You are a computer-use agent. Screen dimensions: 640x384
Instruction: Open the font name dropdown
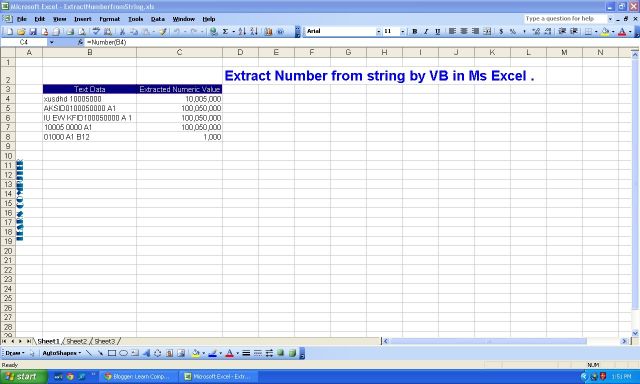pyautogui.click(x=378, y=31)
